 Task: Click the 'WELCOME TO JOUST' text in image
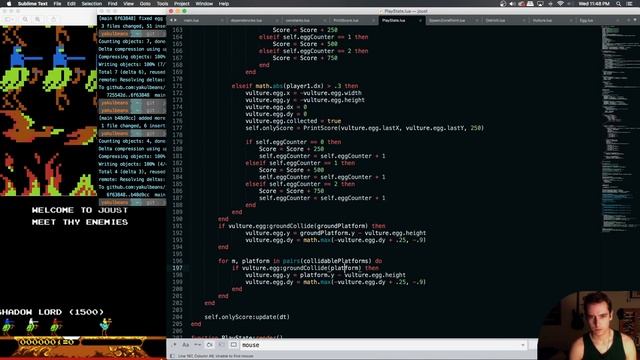click(80, 210)
